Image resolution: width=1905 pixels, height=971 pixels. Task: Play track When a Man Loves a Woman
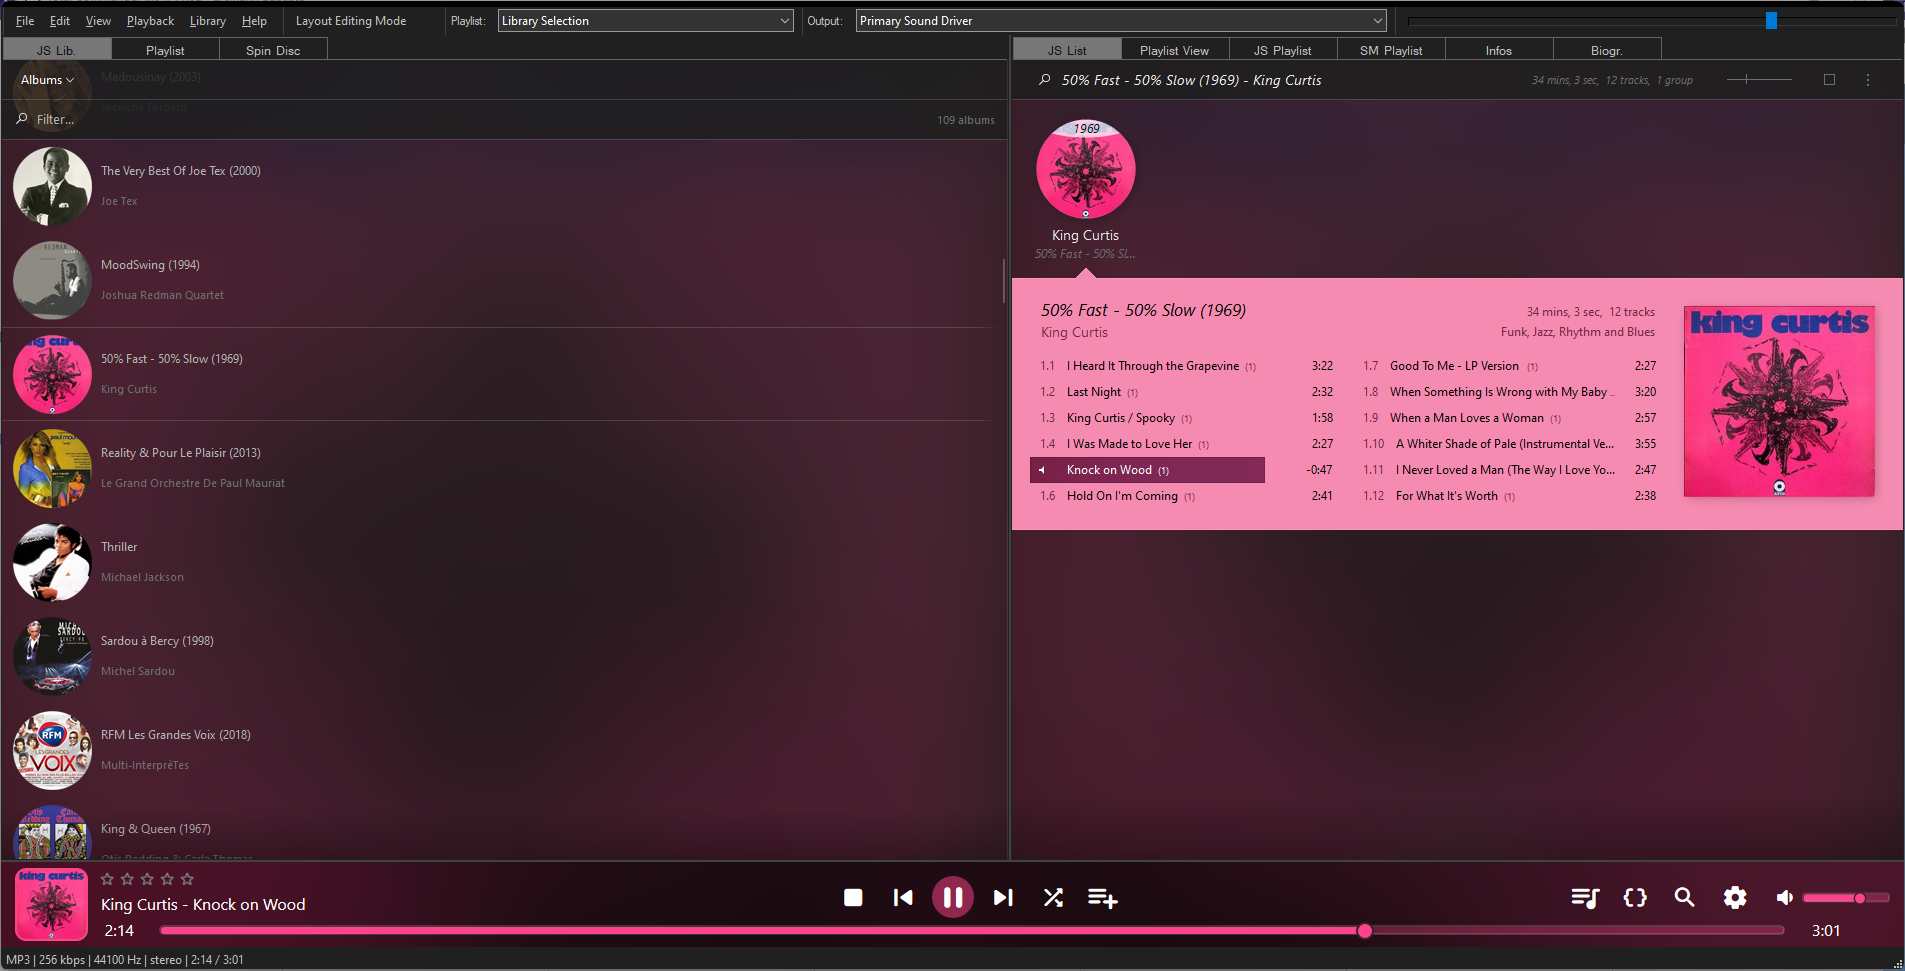point(1509,418)
